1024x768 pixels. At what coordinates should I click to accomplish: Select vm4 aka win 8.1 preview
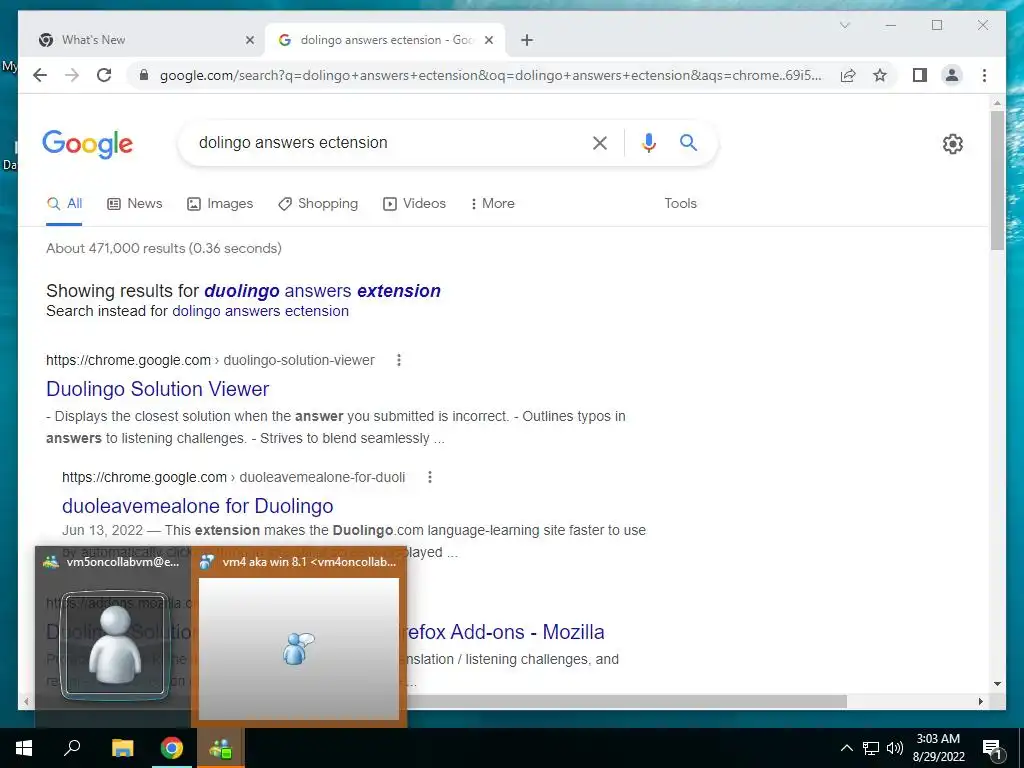pyautogui.click(x=299, y=636)
